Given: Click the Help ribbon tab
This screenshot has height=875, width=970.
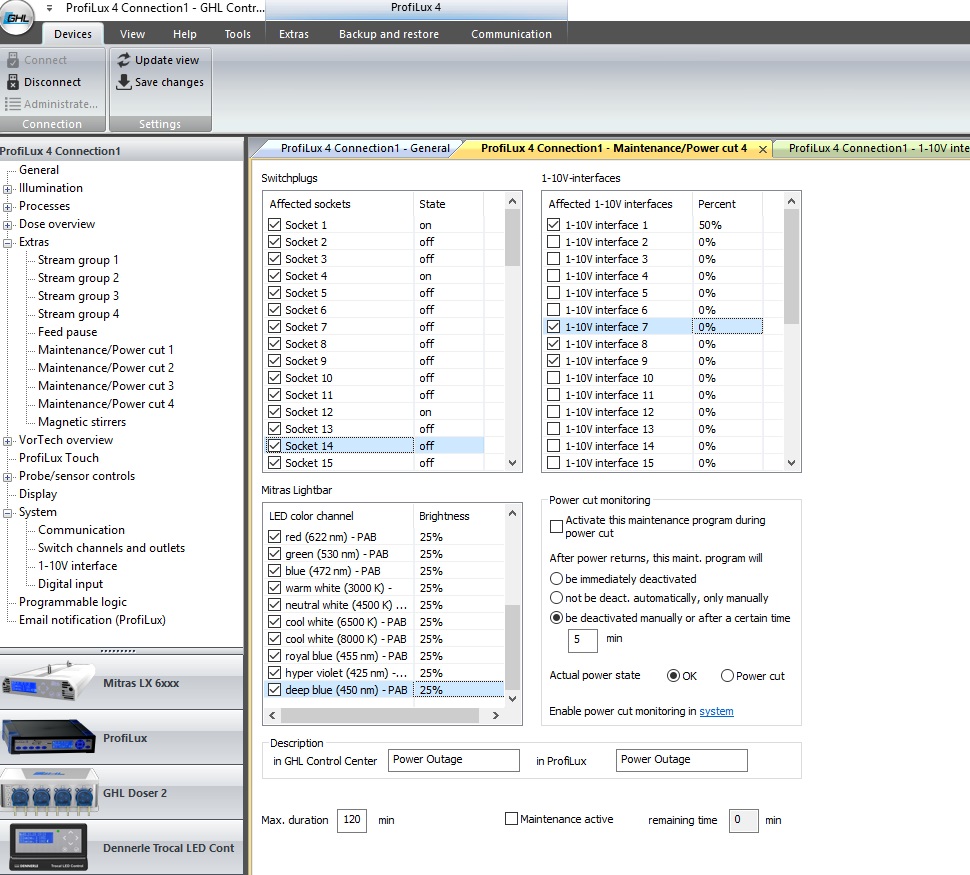Looking at the screenshot, I should tap(184, 34).
